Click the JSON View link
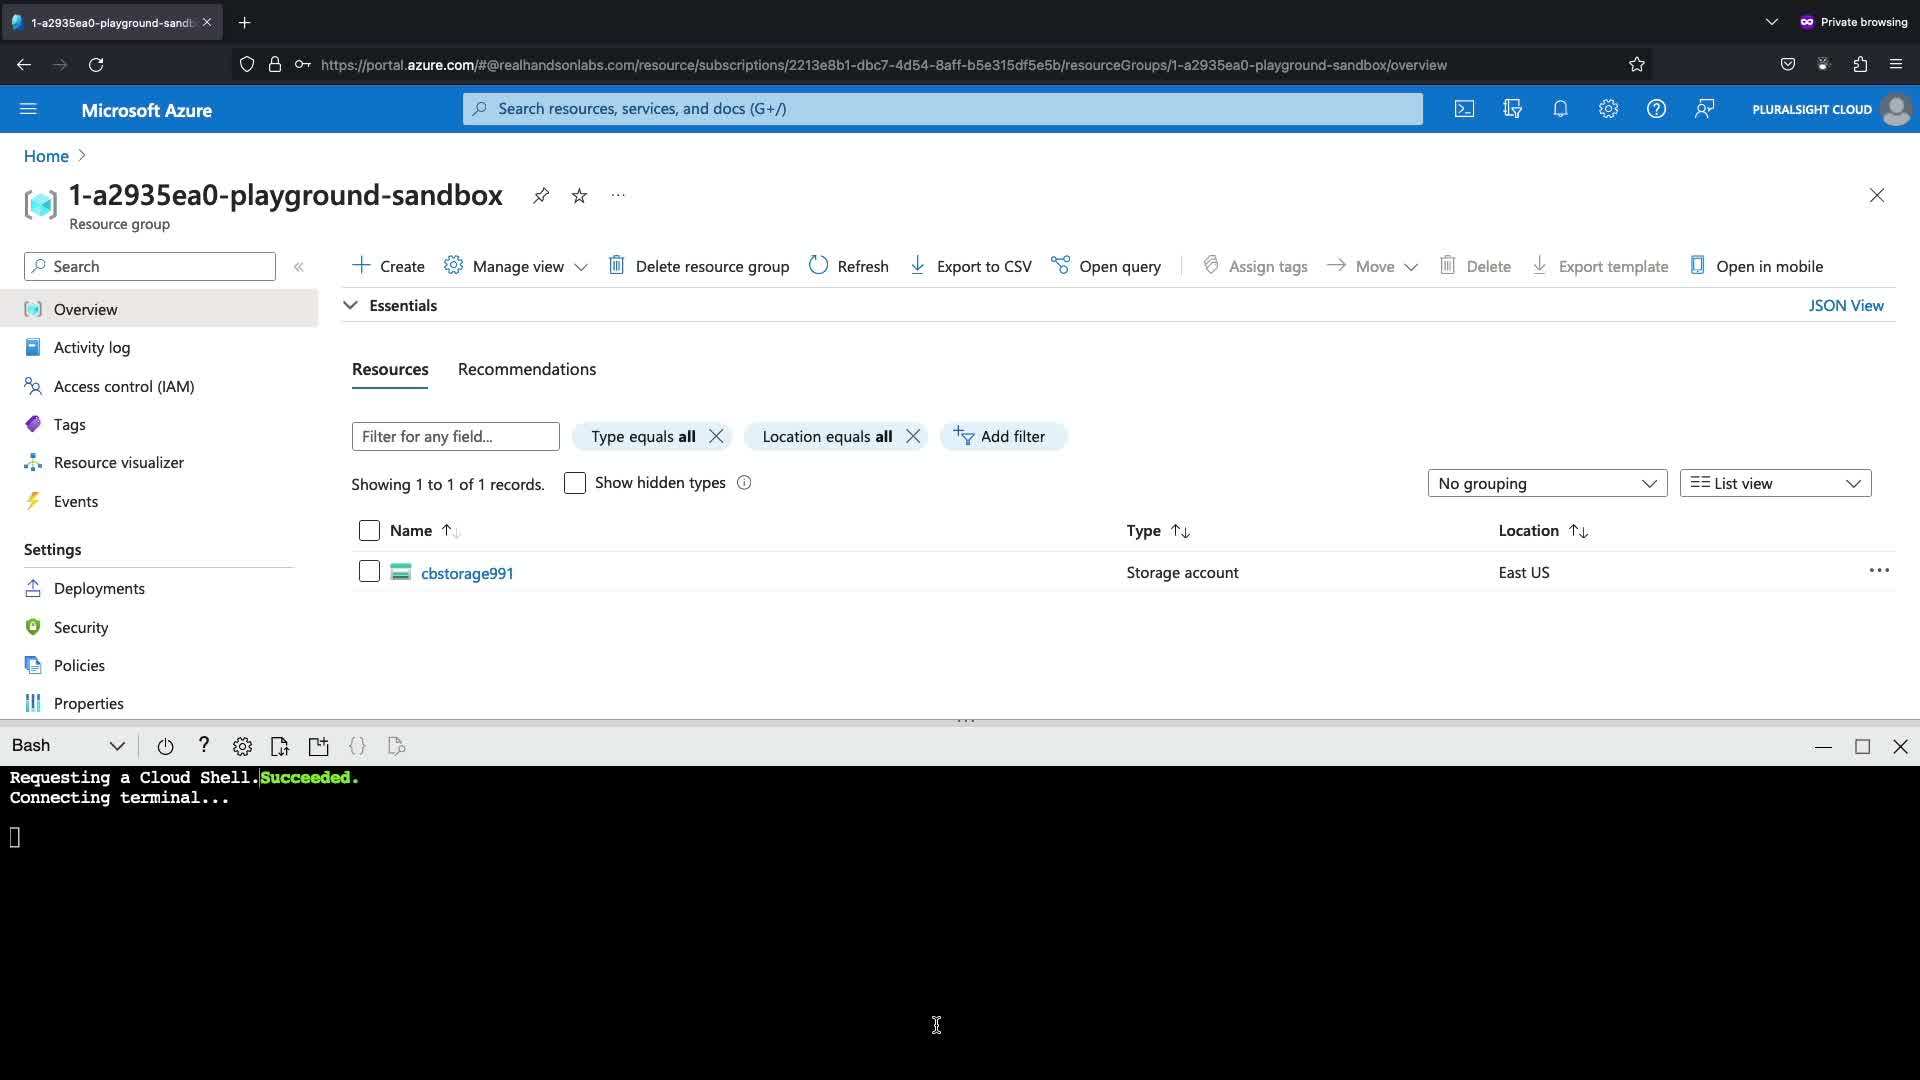This screenshot has height=1080, width=1920. point(1845,306)
